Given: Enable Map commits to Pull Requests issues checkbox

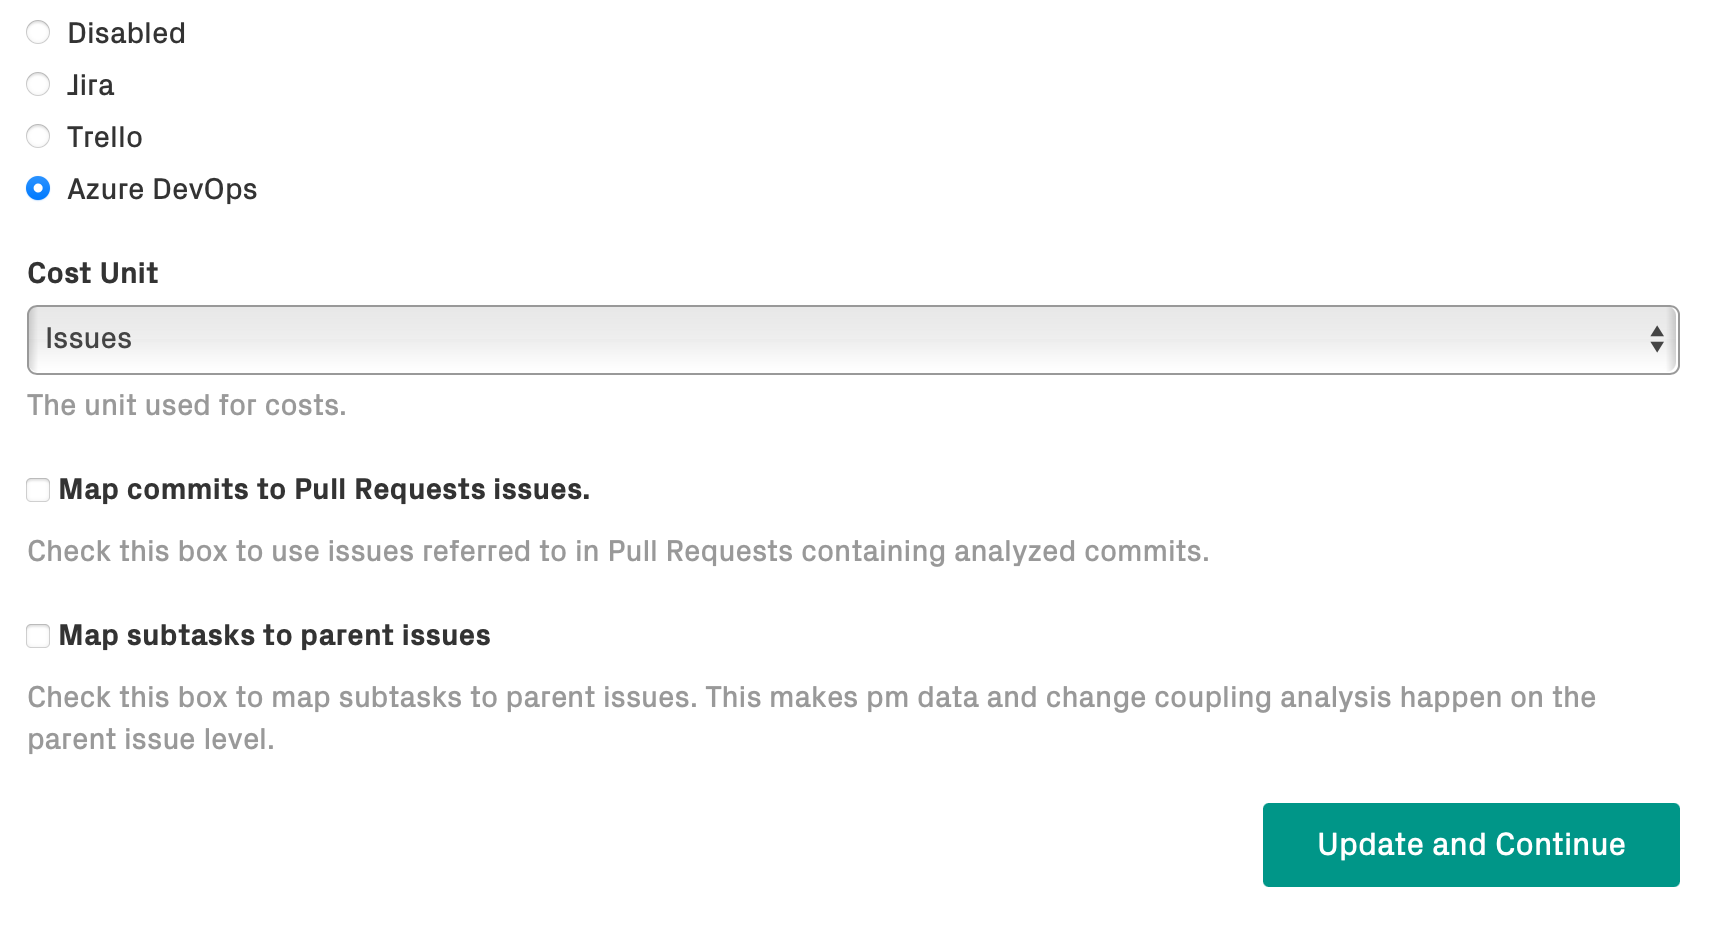Looking at the screenshot, I should pyautogui.click(x=38, y=490).
